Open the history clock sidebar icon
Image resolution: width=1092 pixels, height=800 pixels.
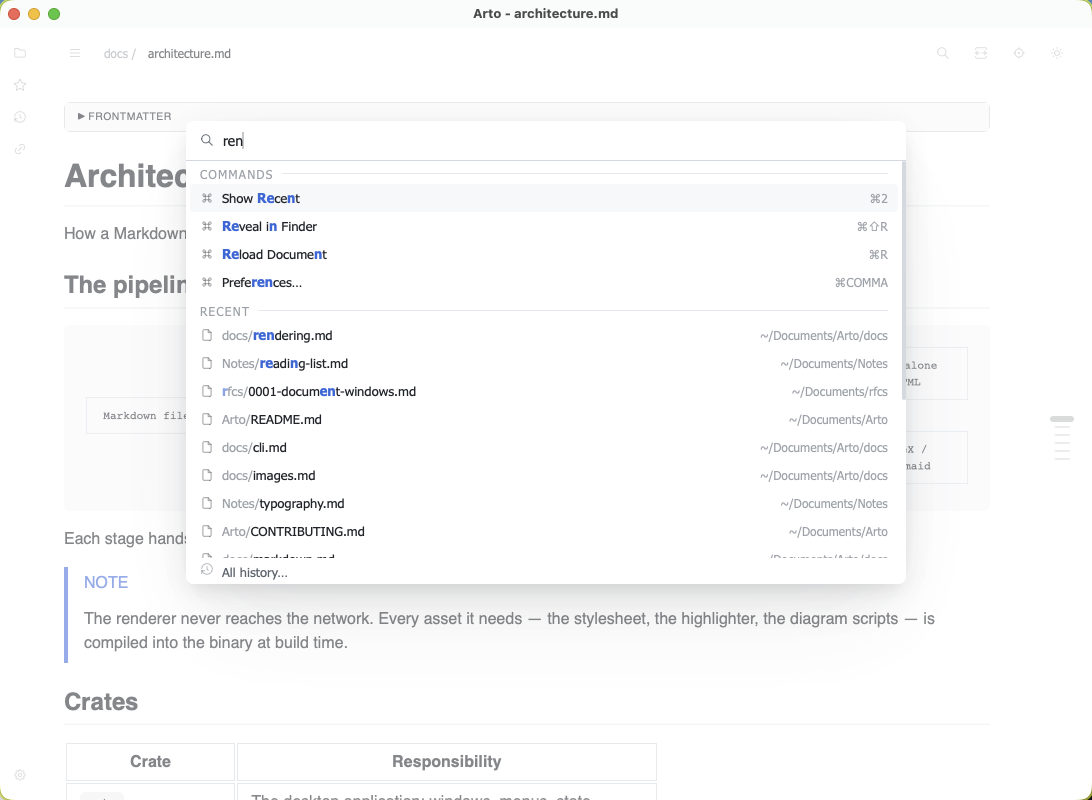click(x=20, y=117)
